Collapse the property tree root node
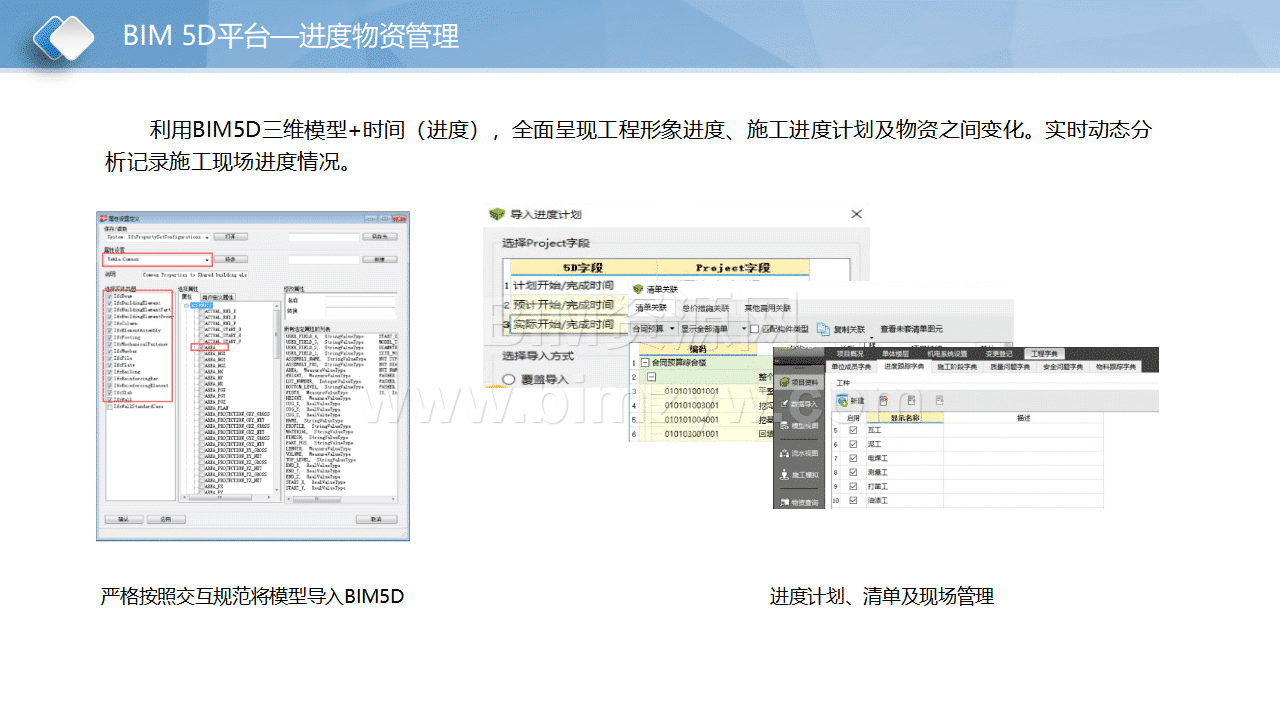The width and height of the screenshot is (1280, 720). click(x=186, y=305)
